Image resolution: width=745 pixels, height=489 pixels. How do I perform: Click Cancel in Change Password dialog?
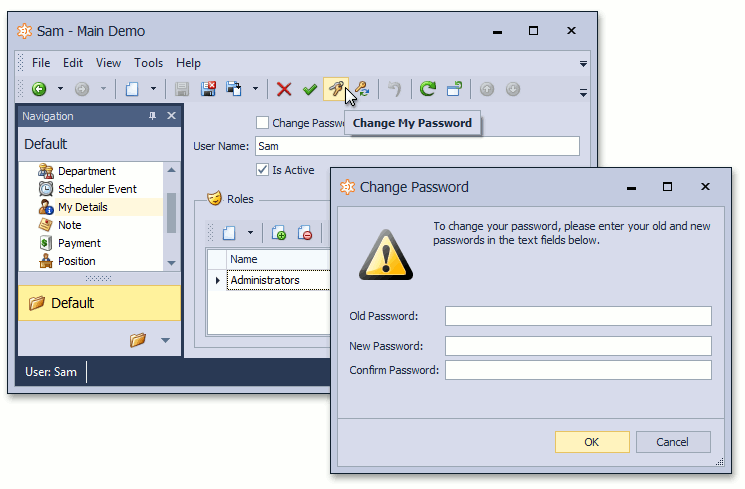pyautogui.click(x=673, y=442)
